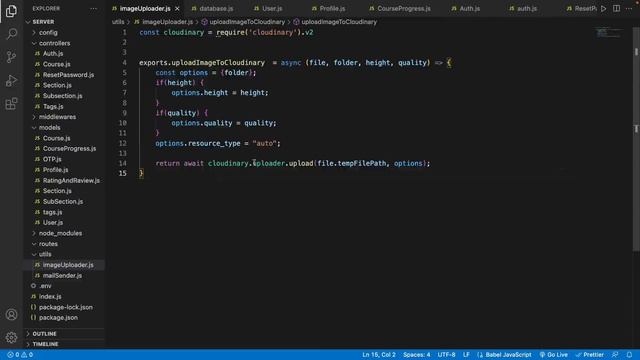Open package.json file
This screenshot has height=360, width=640.
(58, 318)
